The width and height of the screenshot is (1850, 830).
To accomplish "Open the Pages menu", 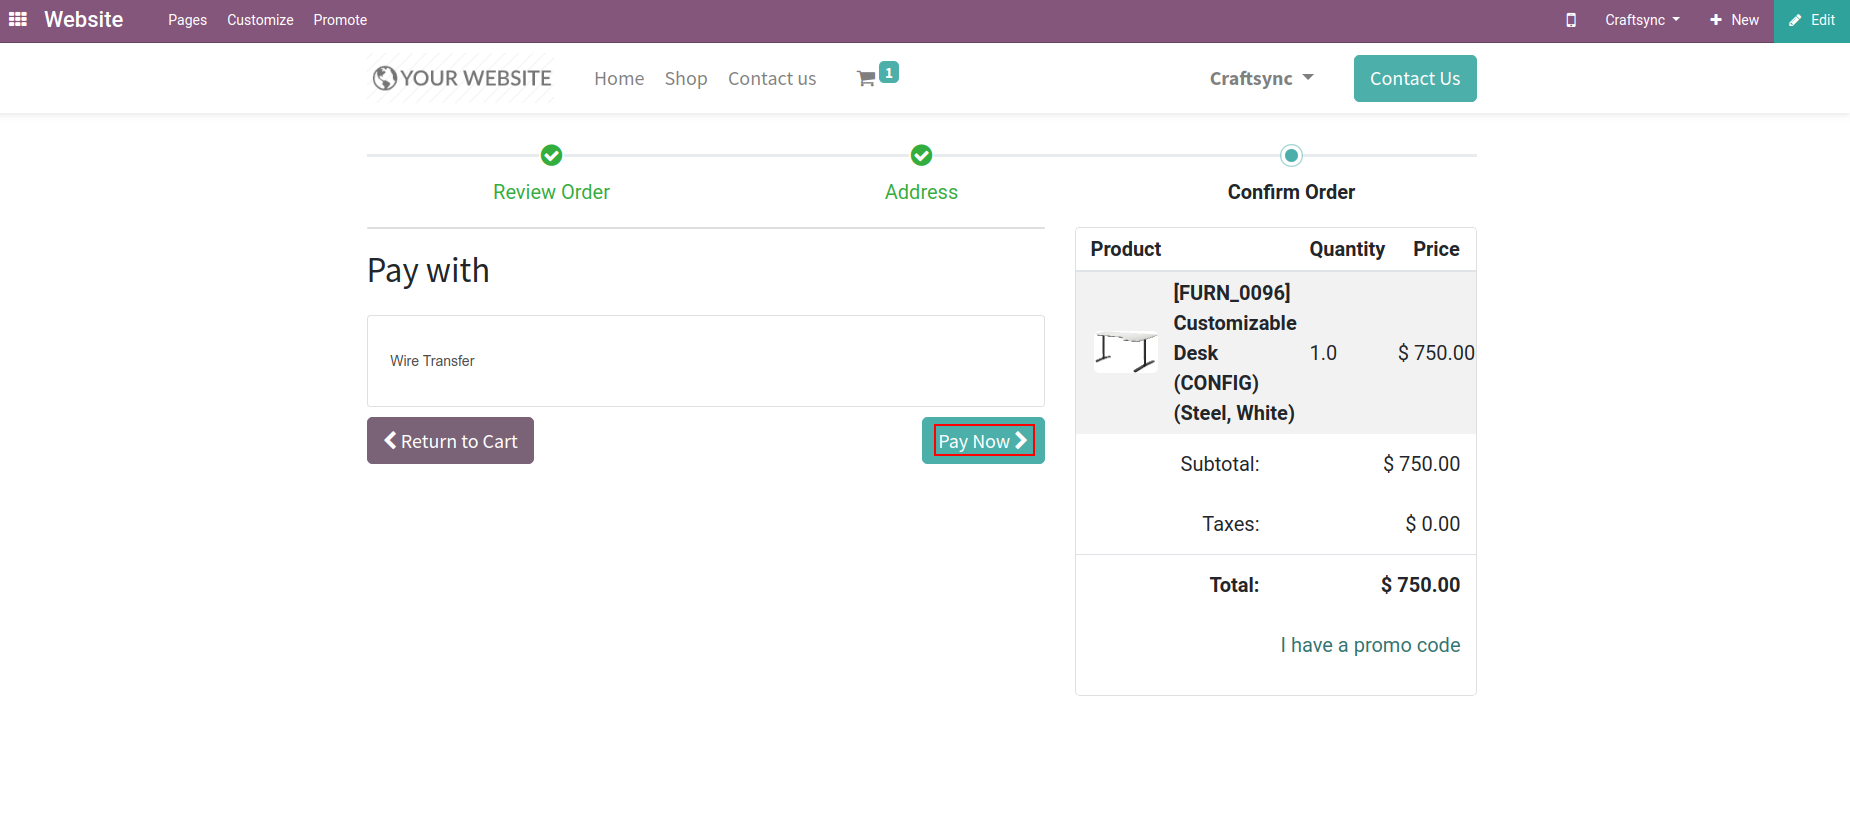I will pos(187,20).
